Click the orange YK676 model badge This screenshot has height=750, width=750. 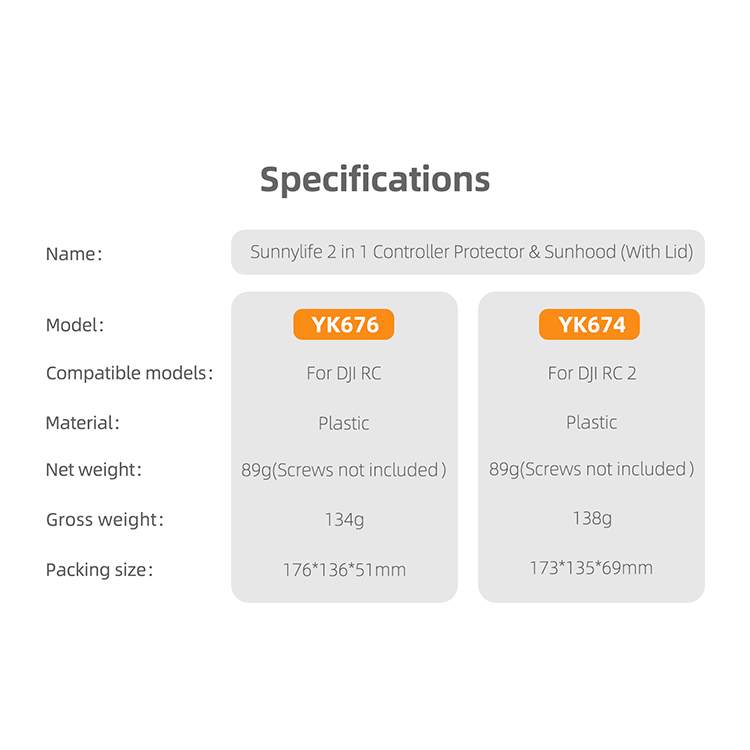(x=344, y=325)
